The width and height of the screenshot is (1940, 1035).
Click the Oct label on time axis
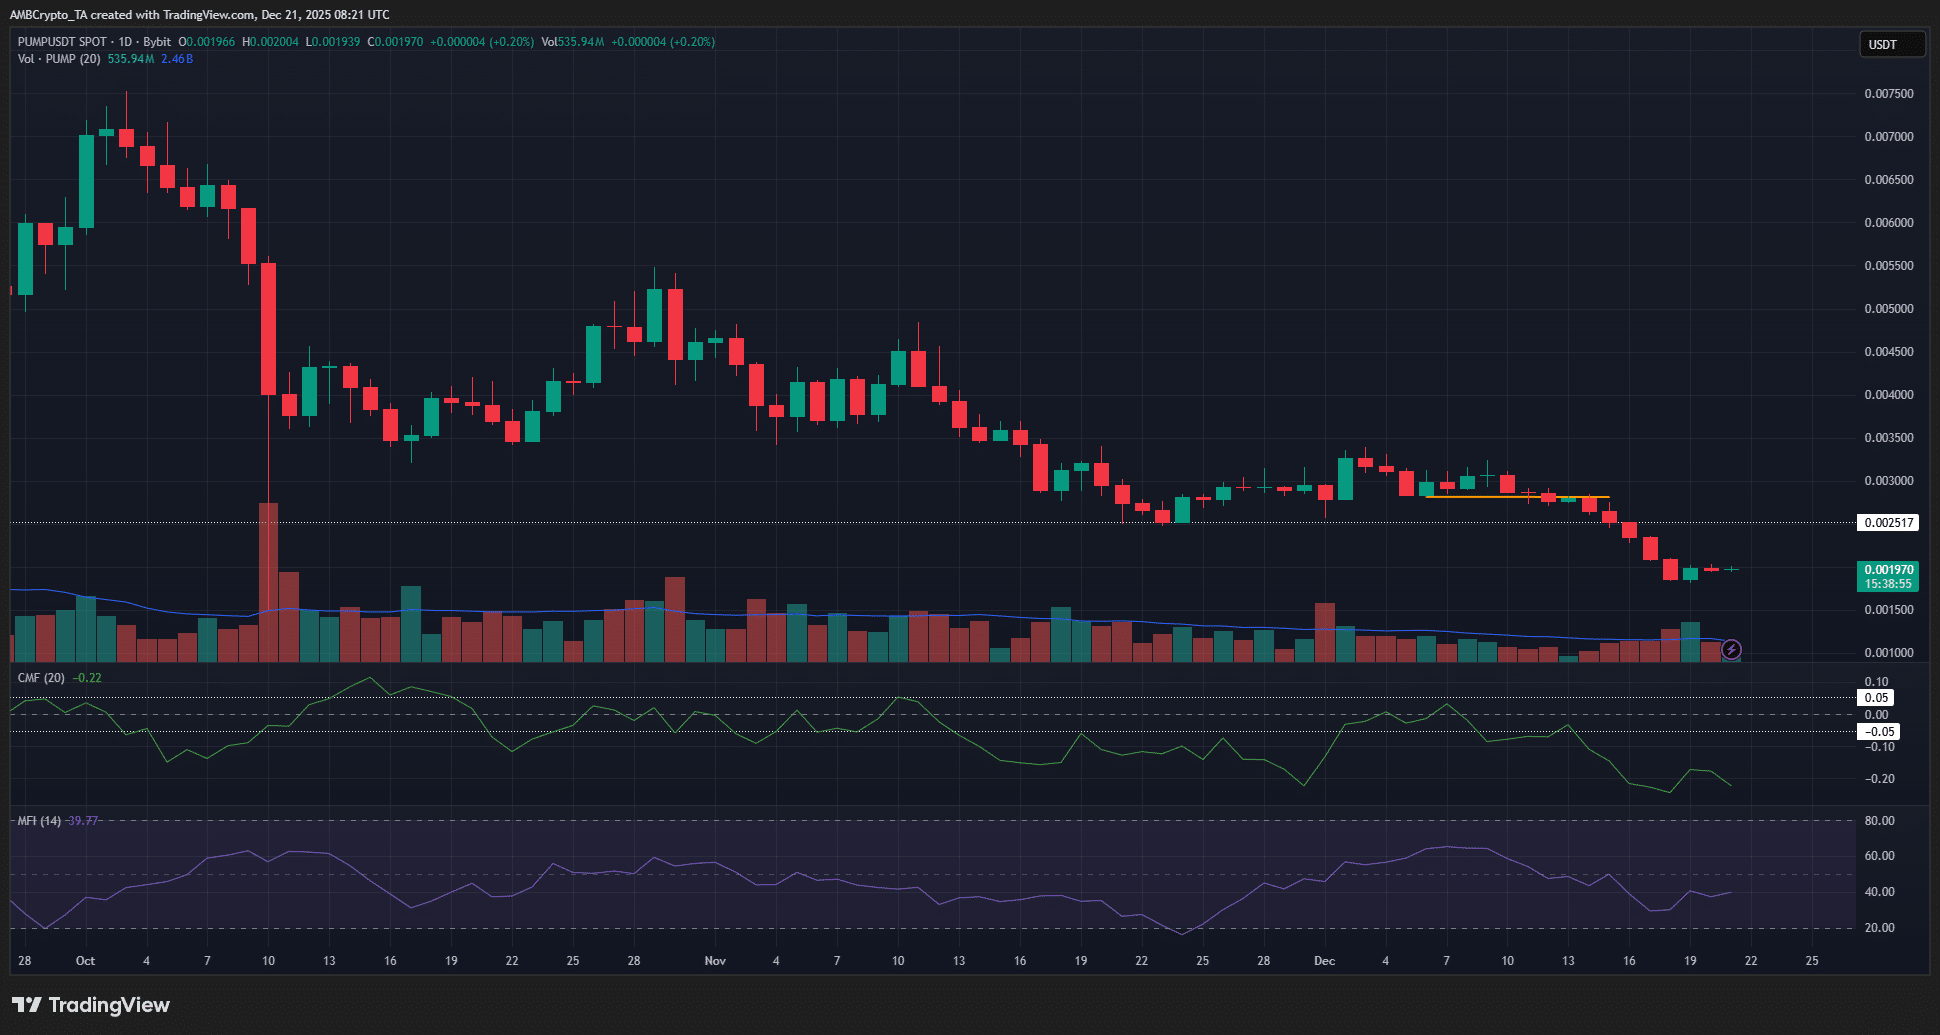point(85,961)
